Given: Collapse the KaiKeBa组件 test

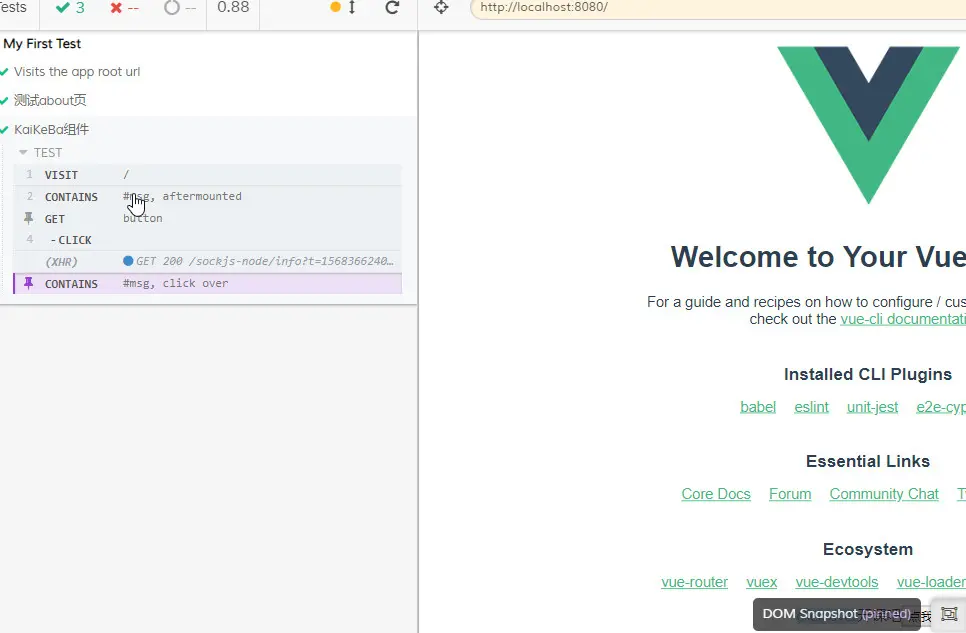Looking at the screenshot, I should point(52,129).
